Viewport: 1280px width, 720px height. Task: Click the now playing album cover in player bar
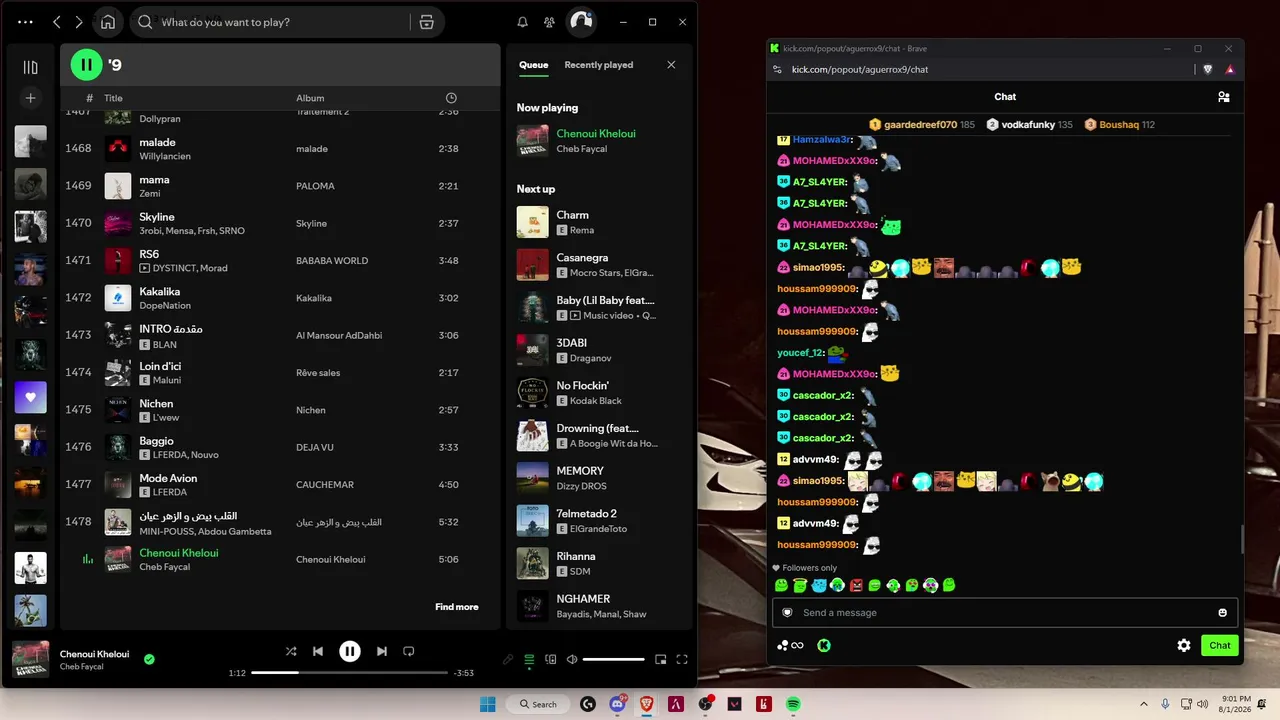tap(30, 659)
